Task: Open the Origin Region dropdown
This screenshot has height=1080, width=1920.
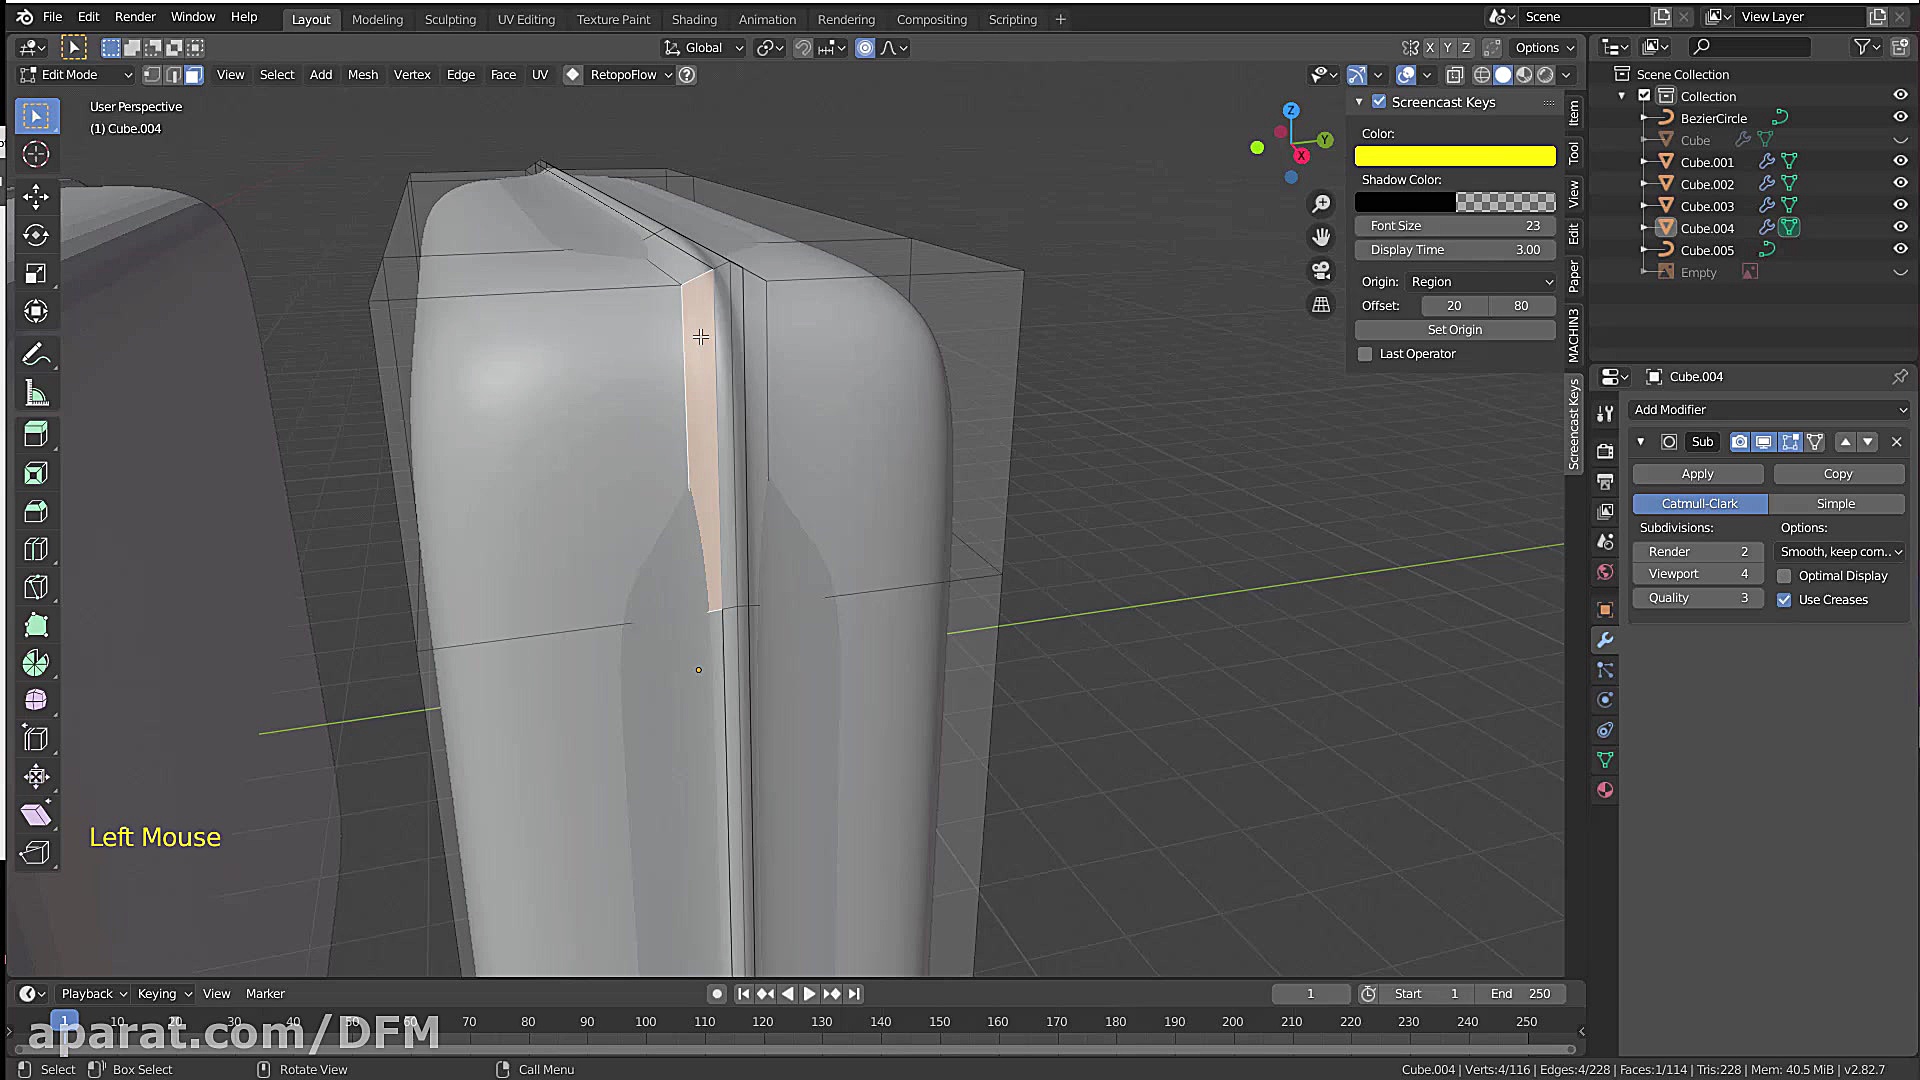Action: point(1481,282)
